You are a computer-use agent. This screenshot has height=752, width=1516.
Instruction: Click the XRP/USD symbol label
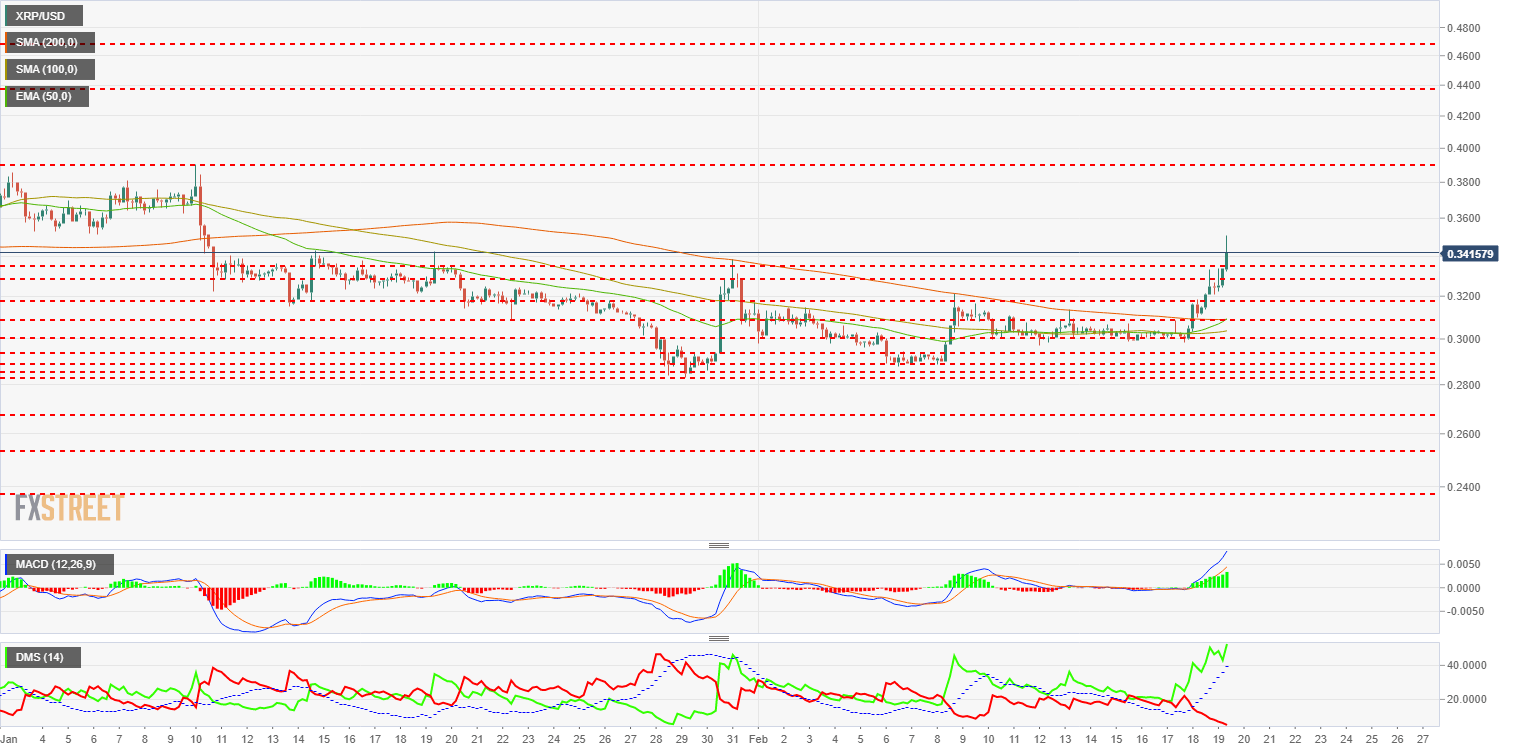[43, 16]
